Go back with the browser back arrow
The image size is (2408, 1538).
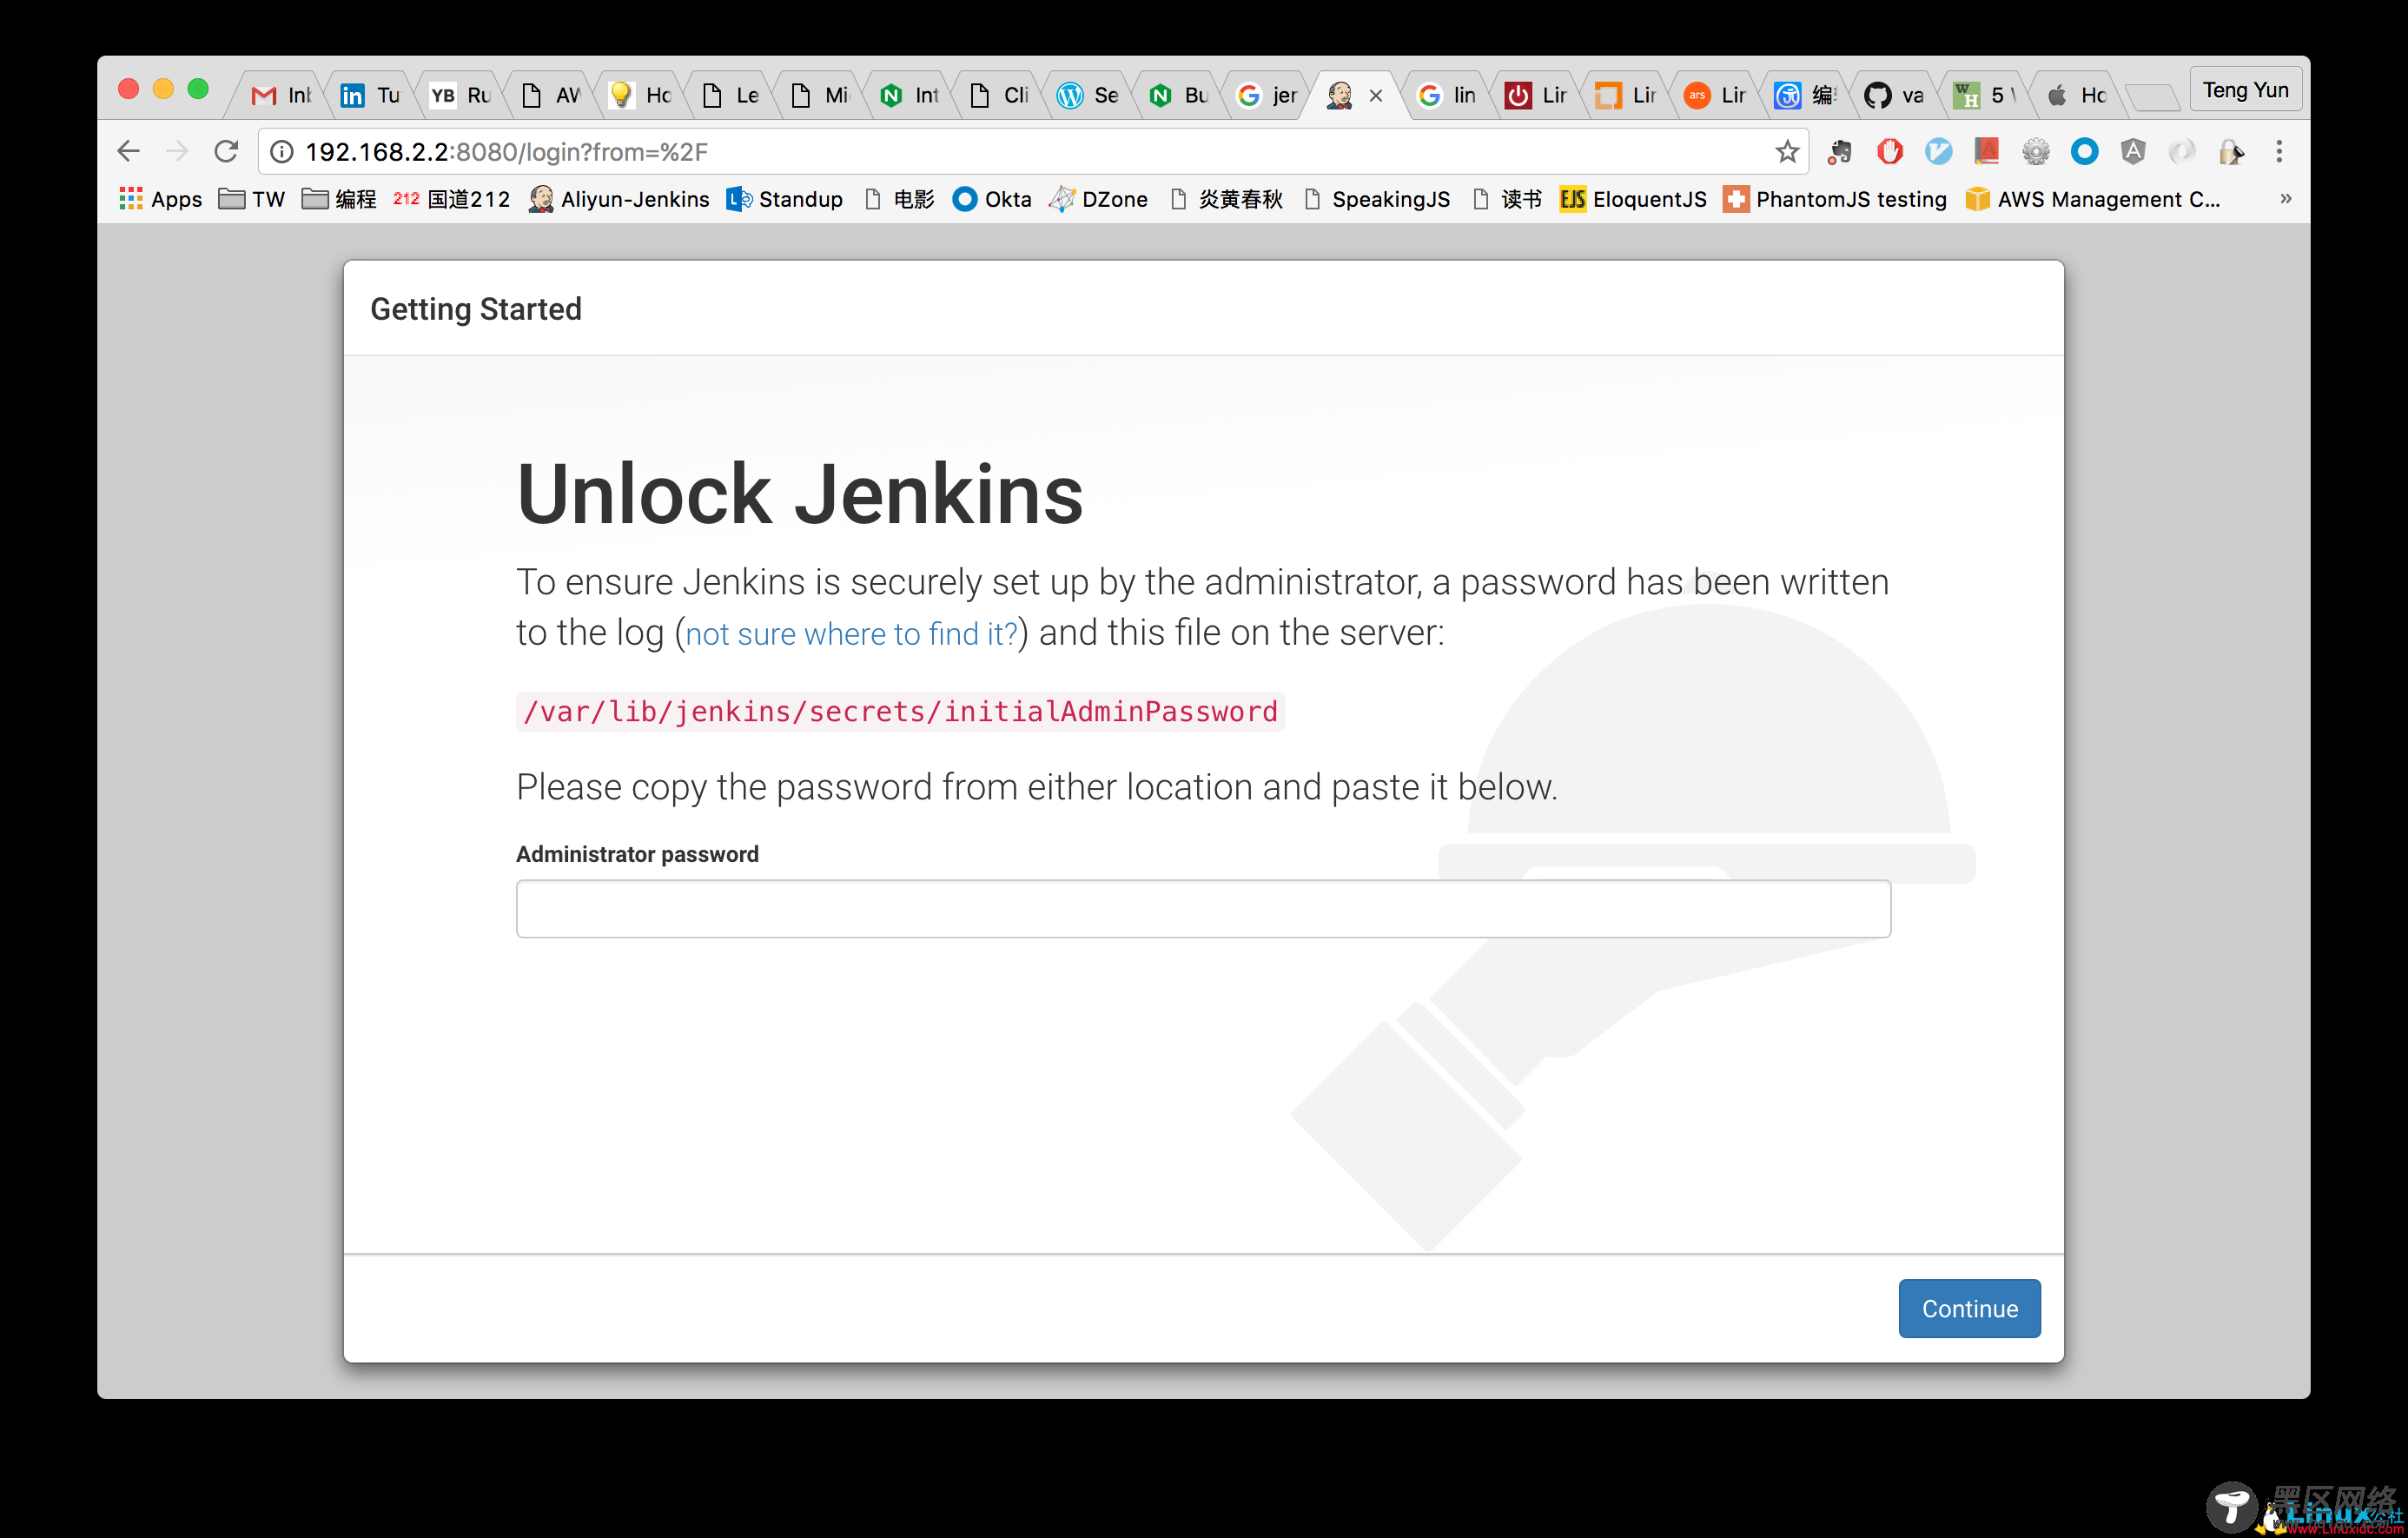coord(128,151)
